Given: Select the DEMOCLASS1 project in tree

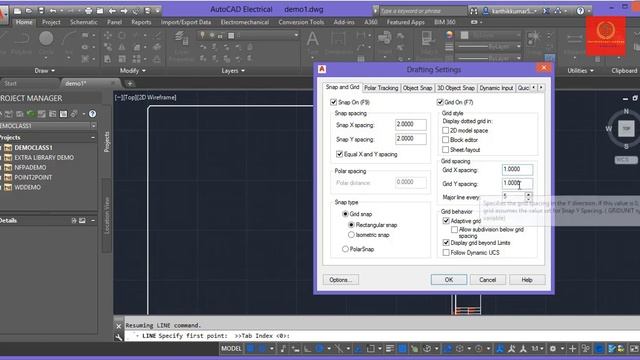Looking at the screenshot, I should click(33, 147).
